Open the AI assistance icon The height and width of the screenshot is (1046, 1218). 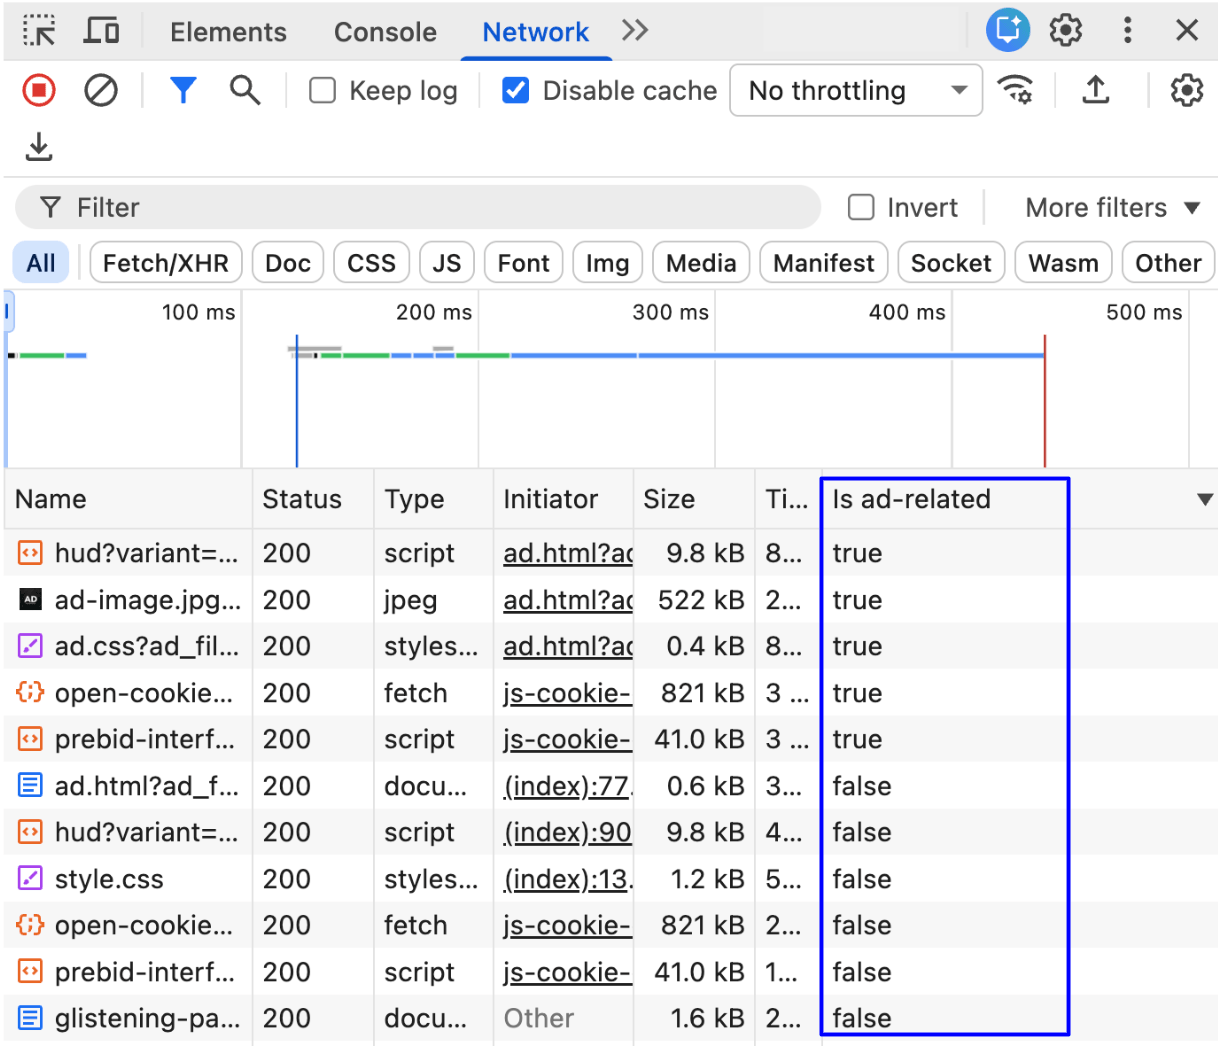1008,30
